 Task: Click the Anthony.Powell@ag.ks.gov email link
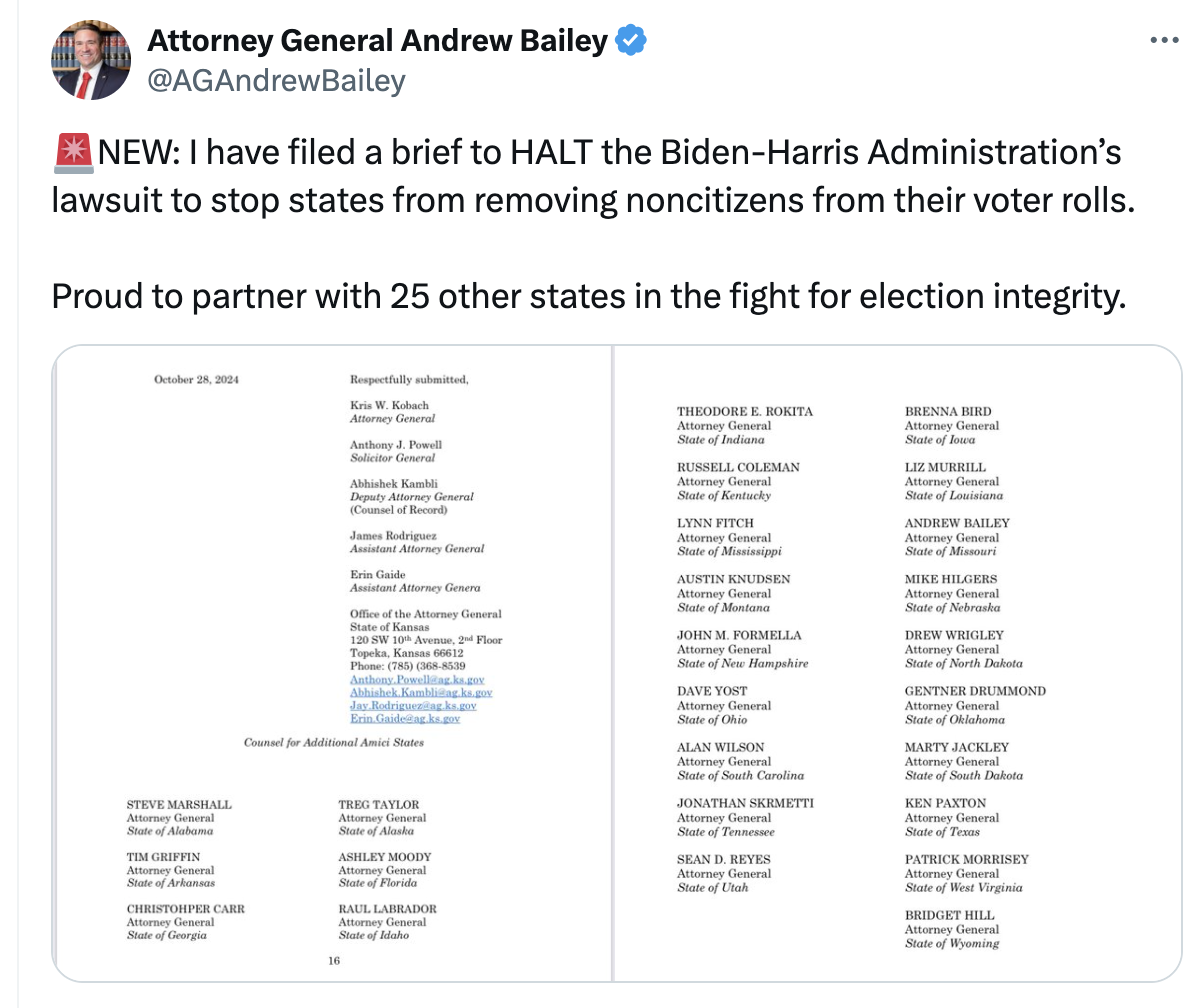(x=417, y=680)
